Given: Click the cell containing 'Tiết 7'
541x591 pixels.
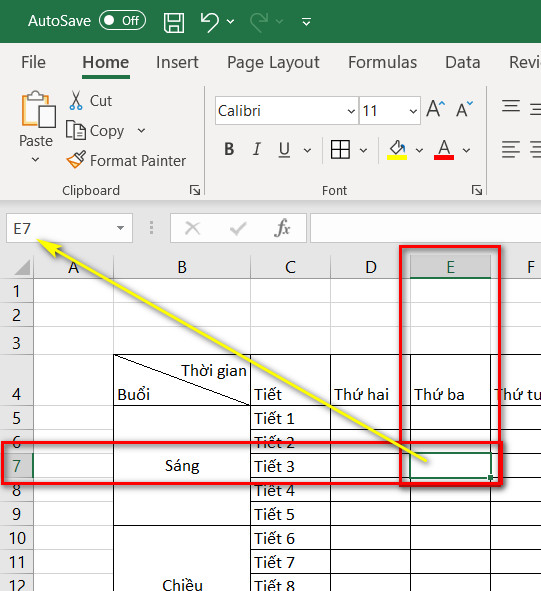Looking at the screenshot, I should point(290,562).
